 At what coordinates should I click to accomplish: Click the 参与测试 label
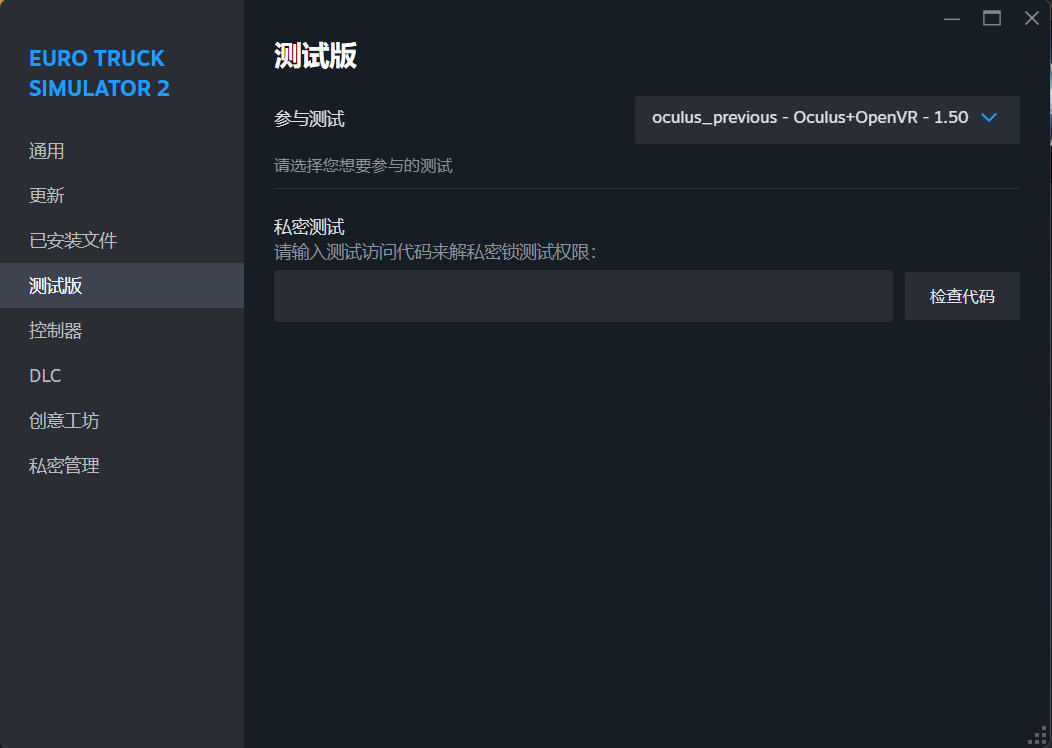[x=309, y=119]
